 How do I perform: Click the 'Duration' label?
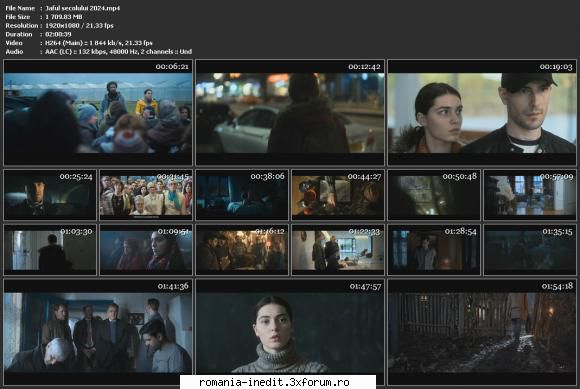pos(19,34)
